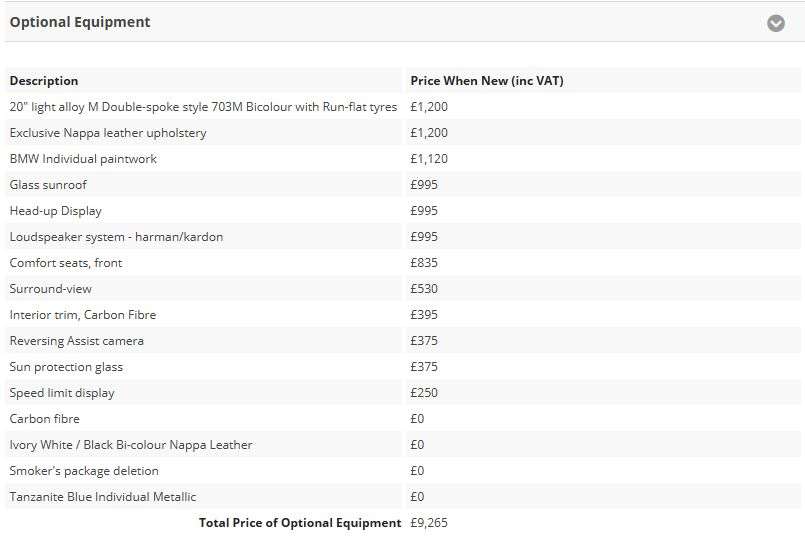The image size is (805, 557).
Task: Select Smoker's package deletion row
Action: pyautogui.click(x=402, y=471)
